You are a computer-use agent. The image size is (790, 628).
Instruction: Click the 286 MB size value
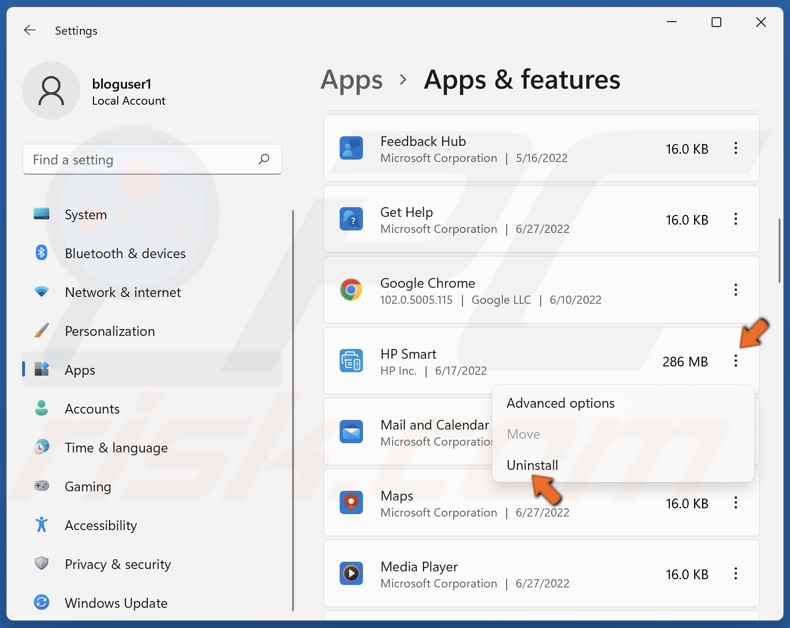685,361
